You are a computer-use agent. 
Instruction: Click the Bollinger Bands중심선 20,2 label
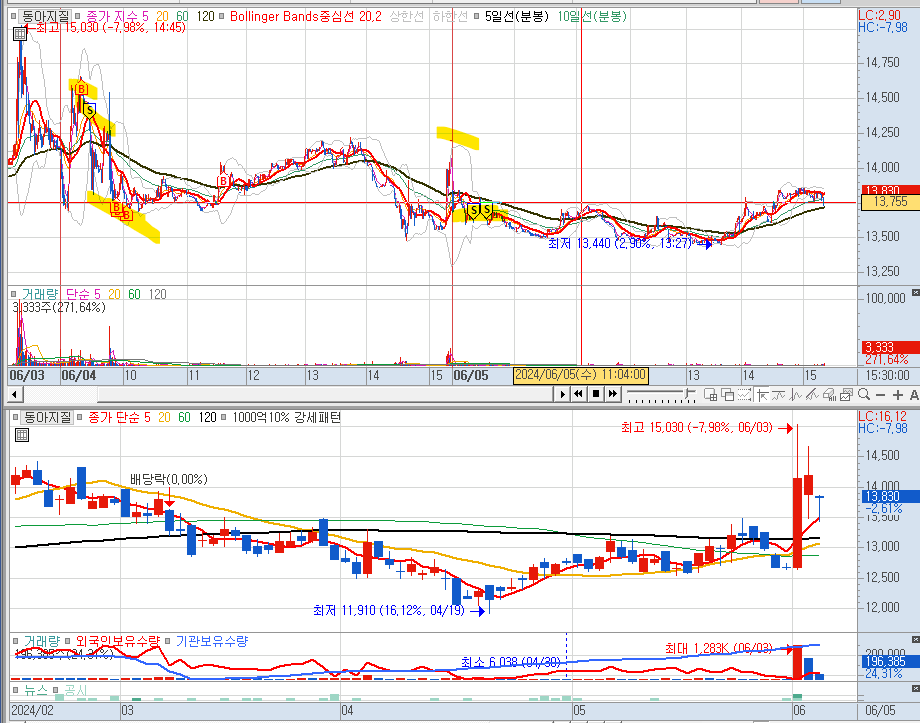click(305, 16)
